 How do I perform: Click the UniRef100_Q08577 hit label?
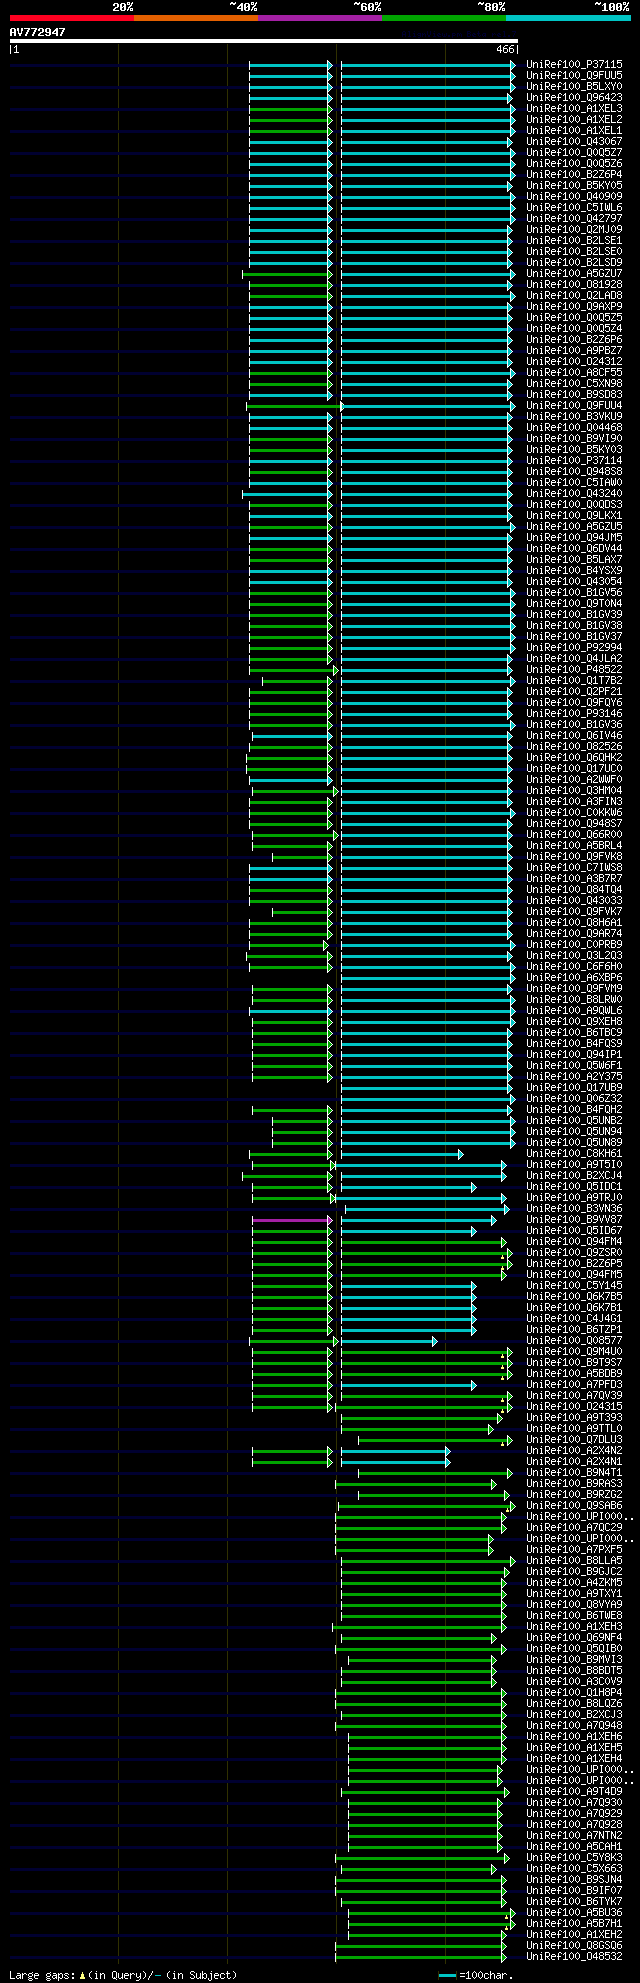[x=574, y=1341]
